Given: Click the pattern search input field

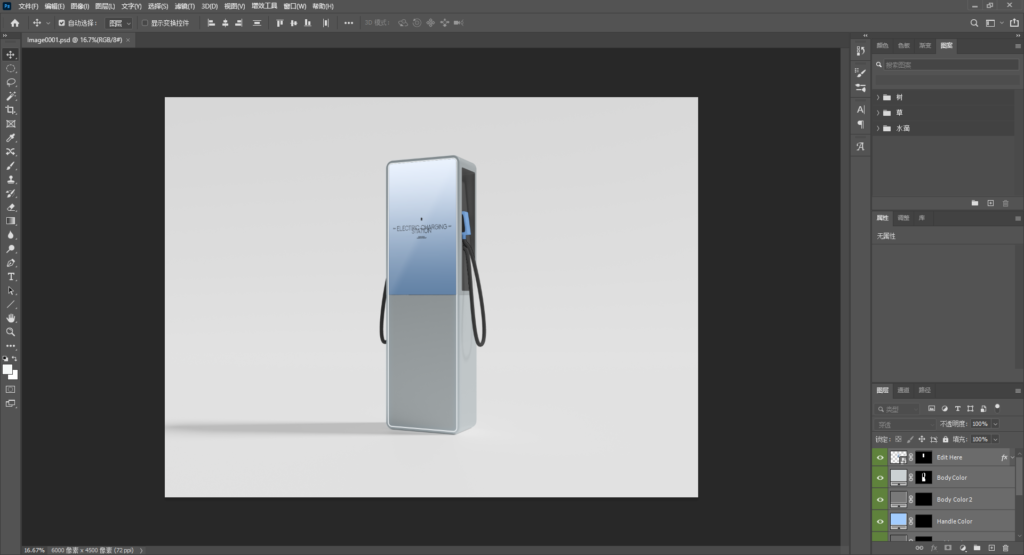Looking at the screenshot, I should pos(952,65).
